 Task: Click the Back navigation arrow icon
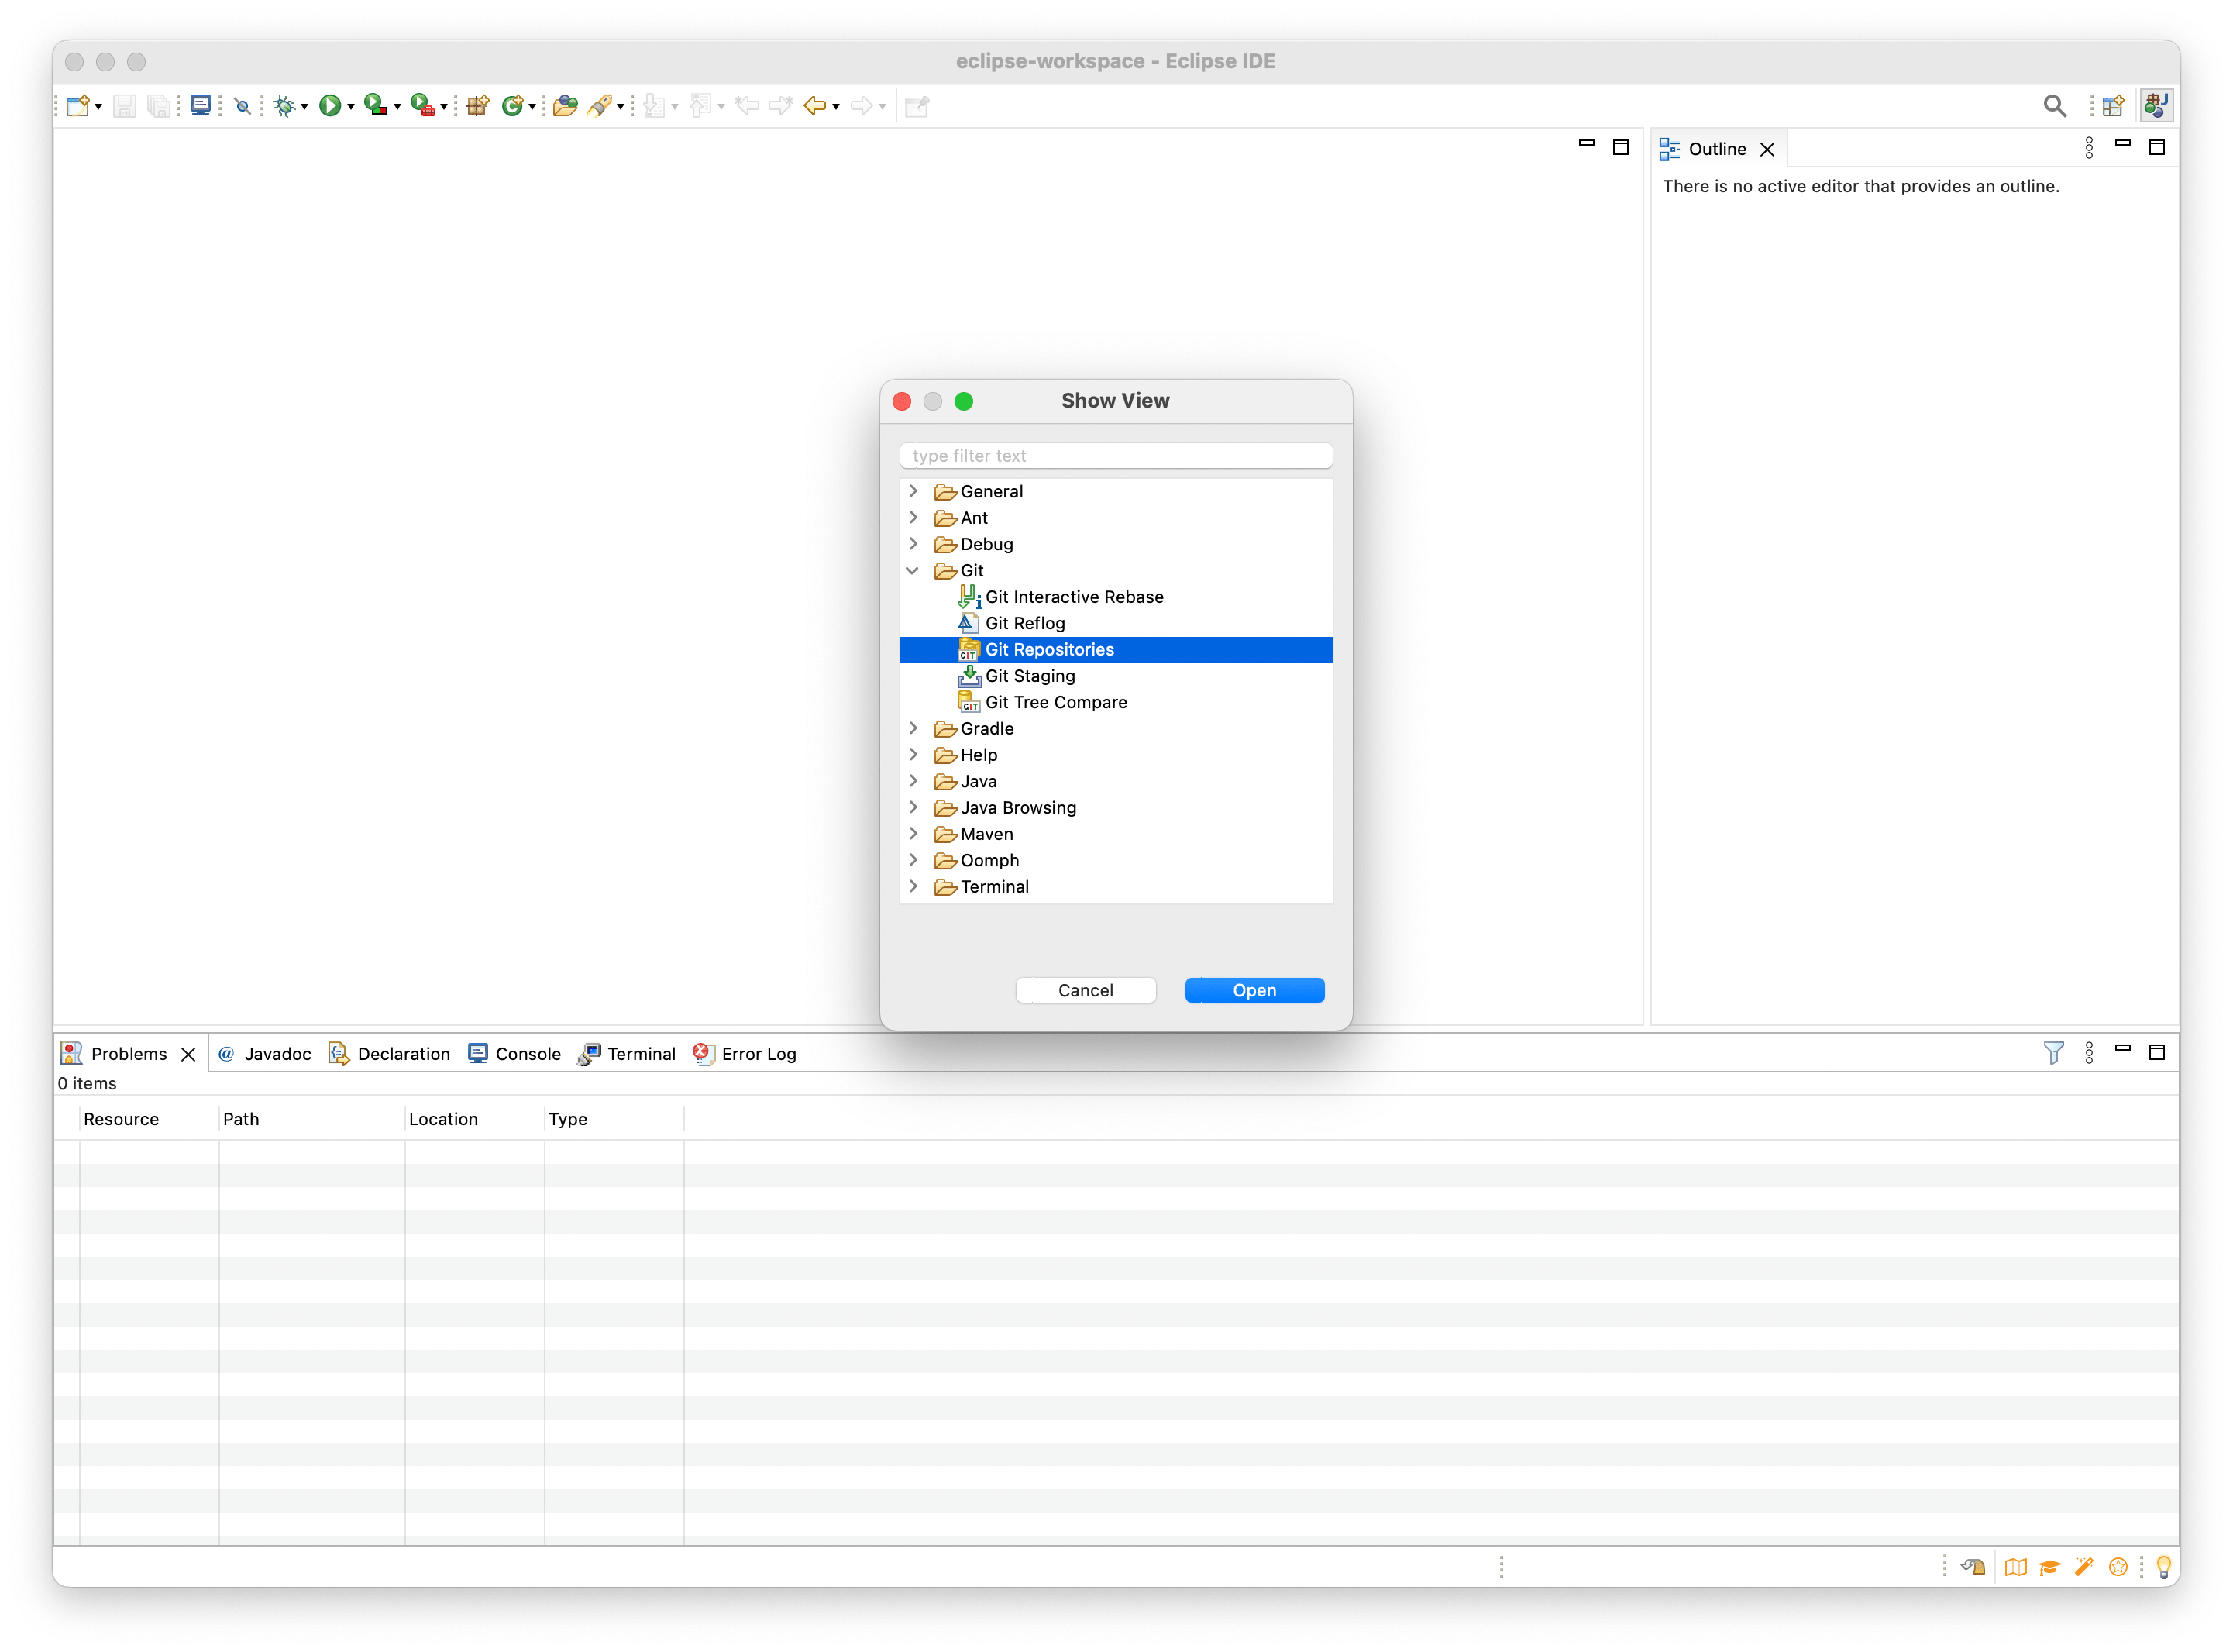point(815,105)
